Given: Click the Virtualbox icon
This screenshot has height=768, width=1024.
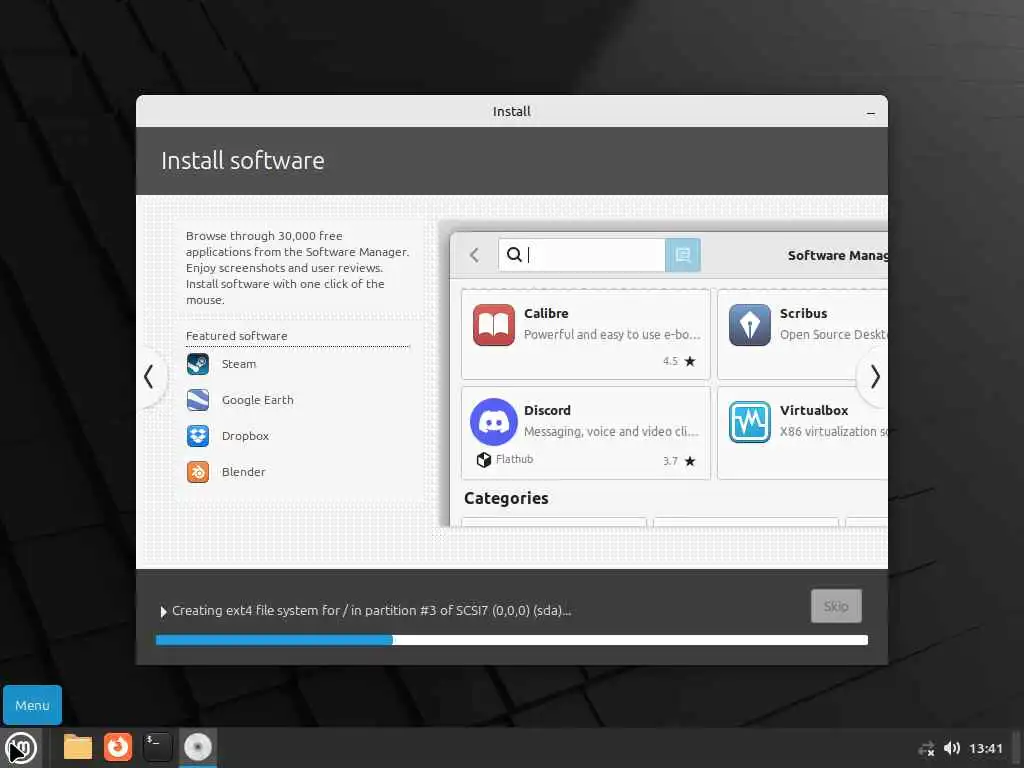Looking at the screenshot, I should [x=750, y=422].
